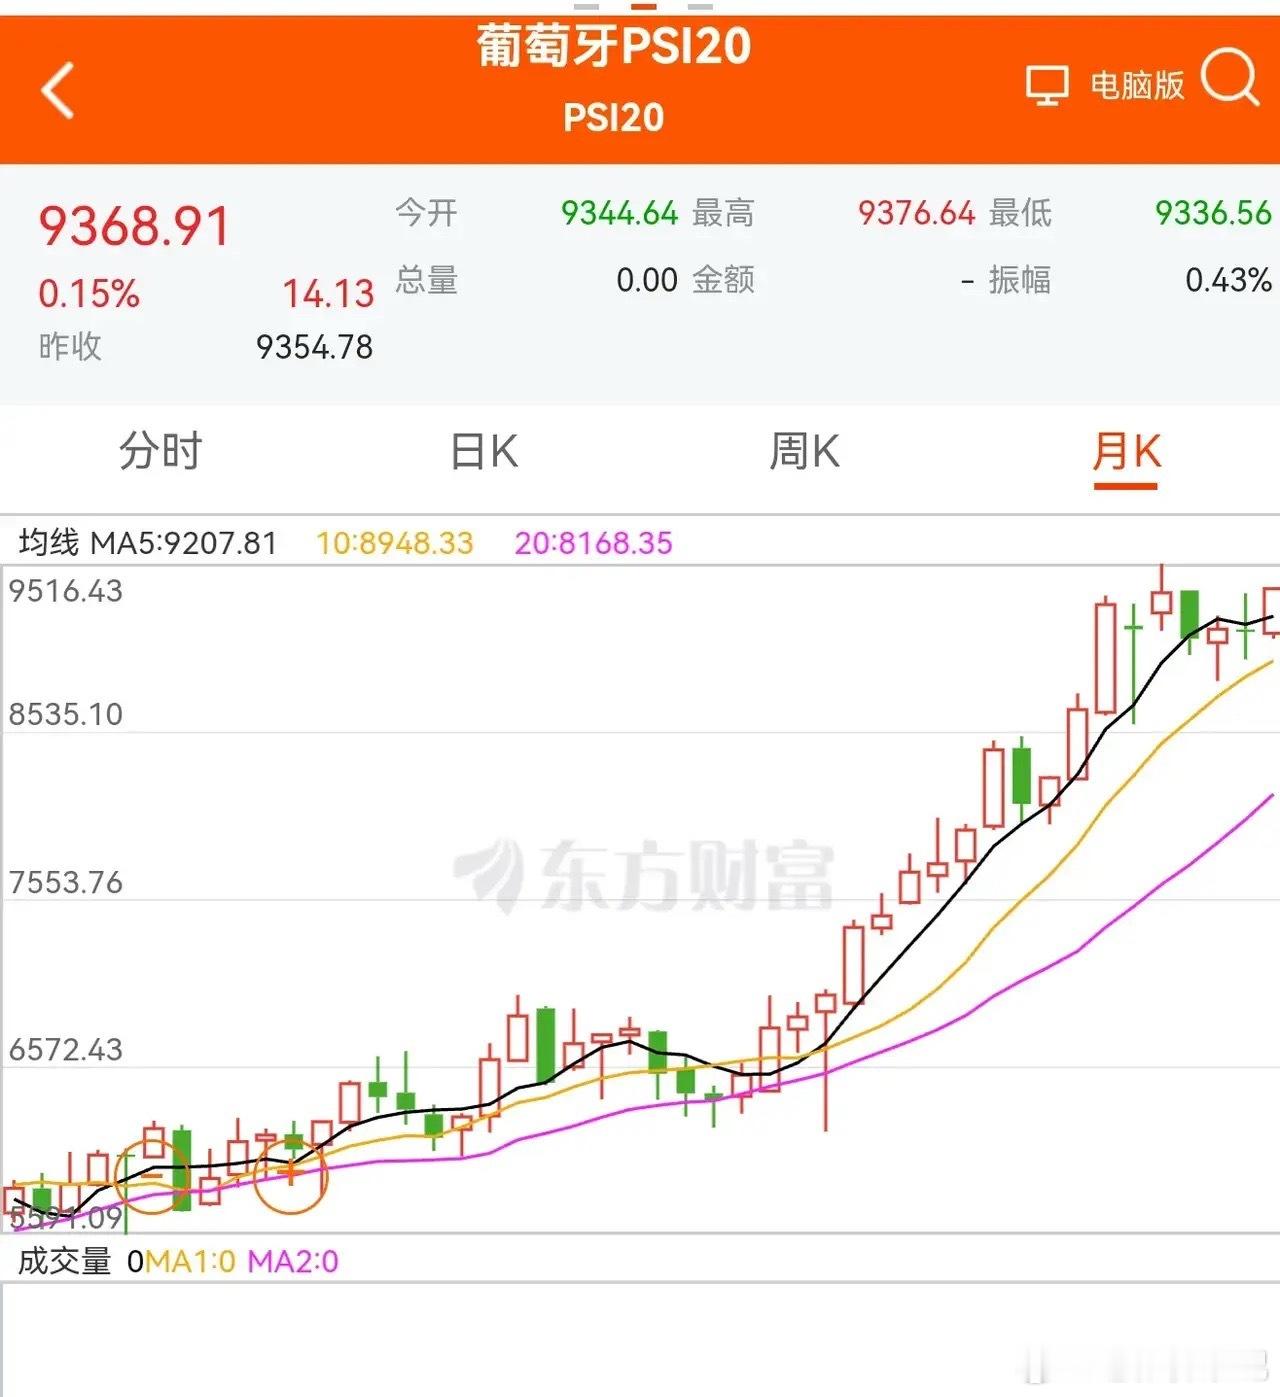Click the 8535.10 axis label

point(66,714)
